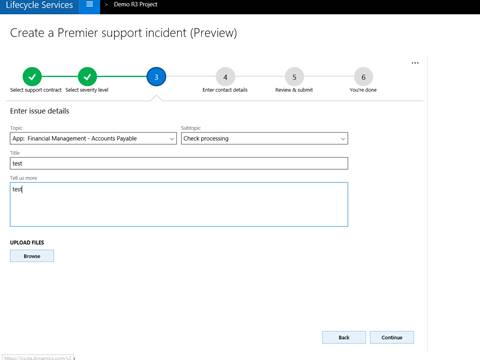Open the hamburger navigation menu icon
The width and height of the screenshot is (480, 360).
pyautogui.click(x=89, y=4)
